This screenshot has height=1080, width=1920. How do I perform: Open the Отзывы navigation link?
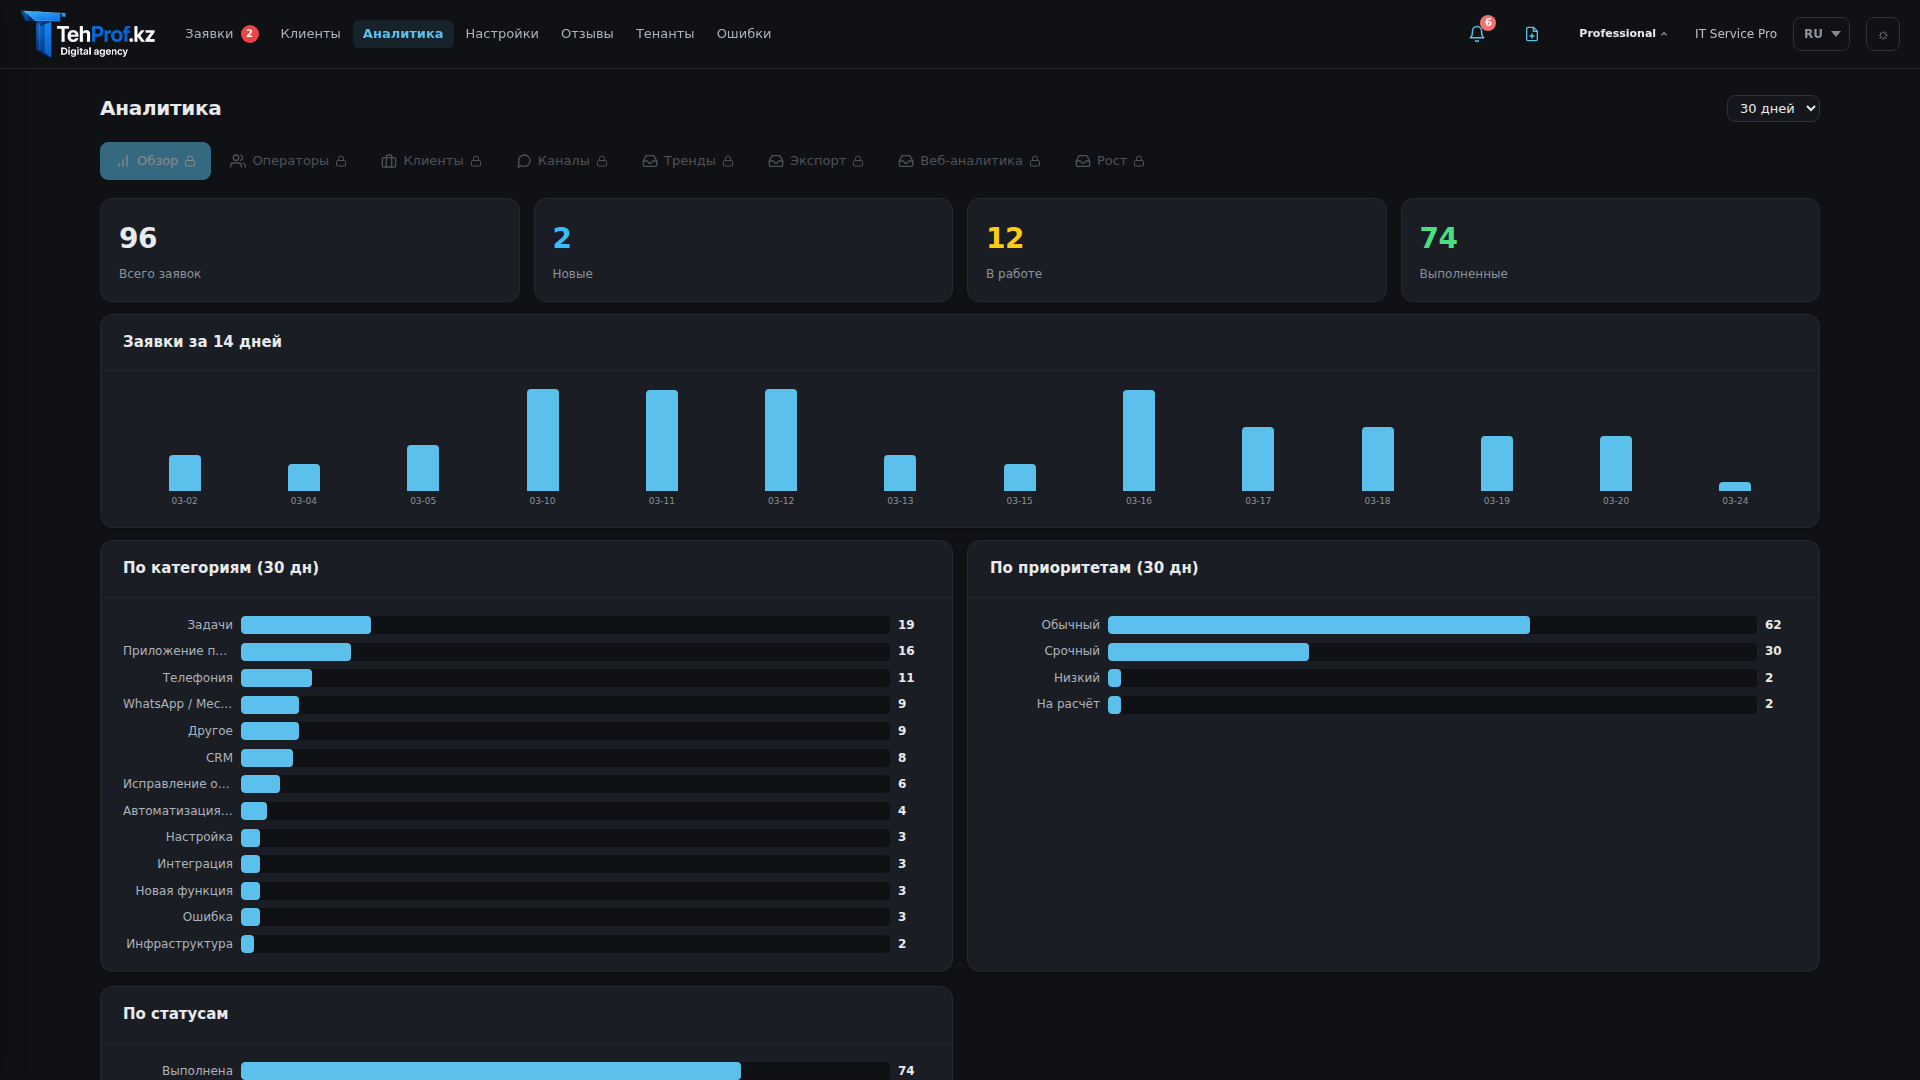tap(587, 34)
